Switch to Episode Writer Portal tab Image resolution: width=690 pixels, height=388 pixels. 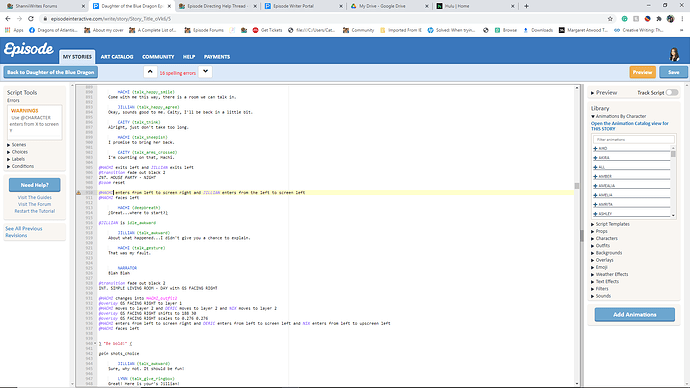click(304, 6)
